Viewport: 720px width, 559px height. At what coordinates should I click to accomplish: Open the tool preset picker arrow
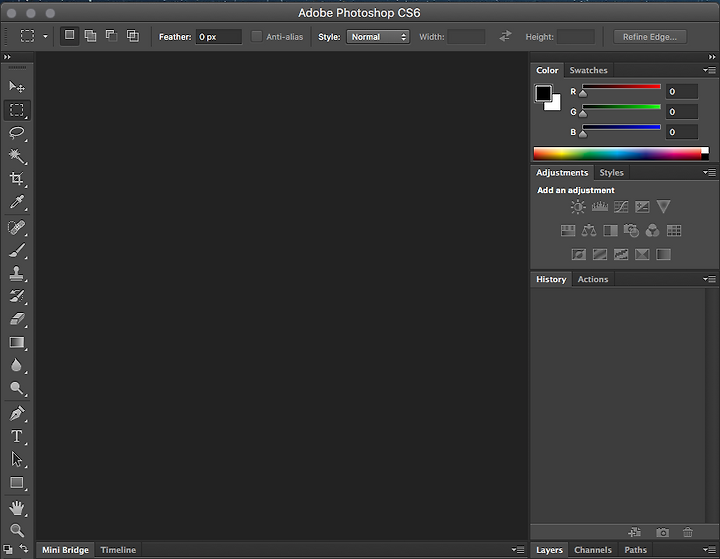[x=45, y=36]
